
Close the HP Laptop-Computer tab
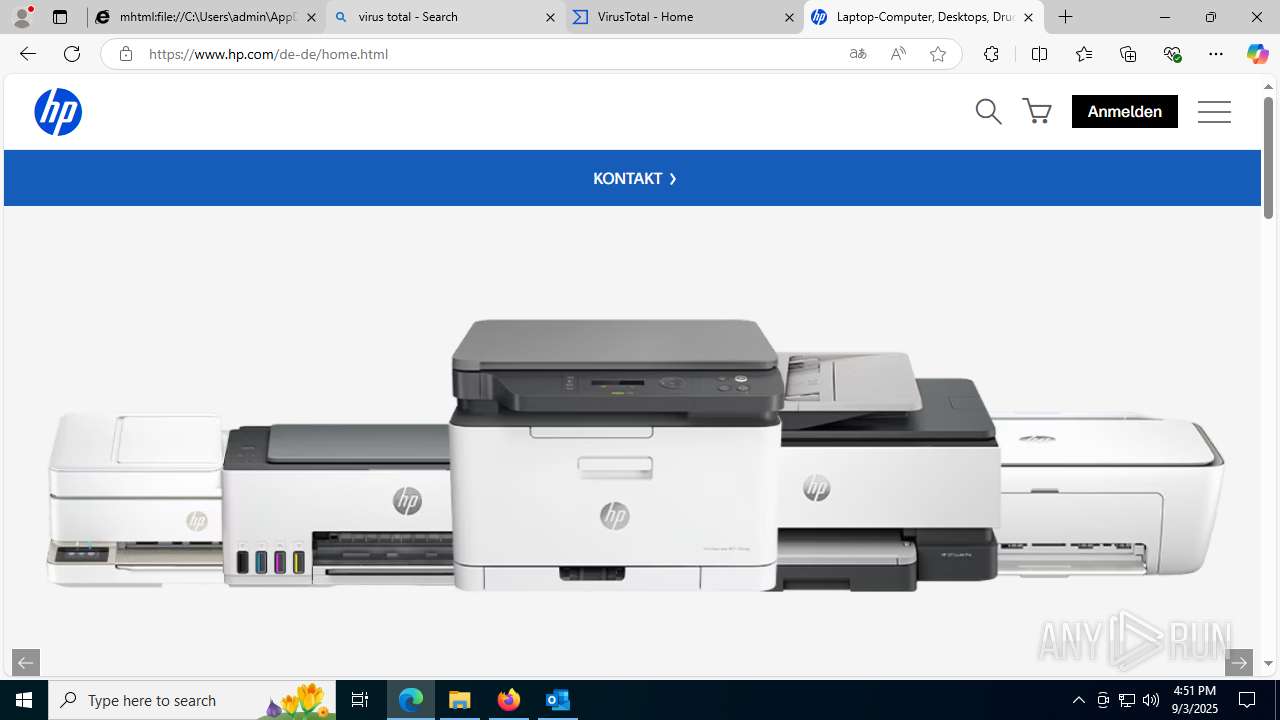(x=1028, y=17)
